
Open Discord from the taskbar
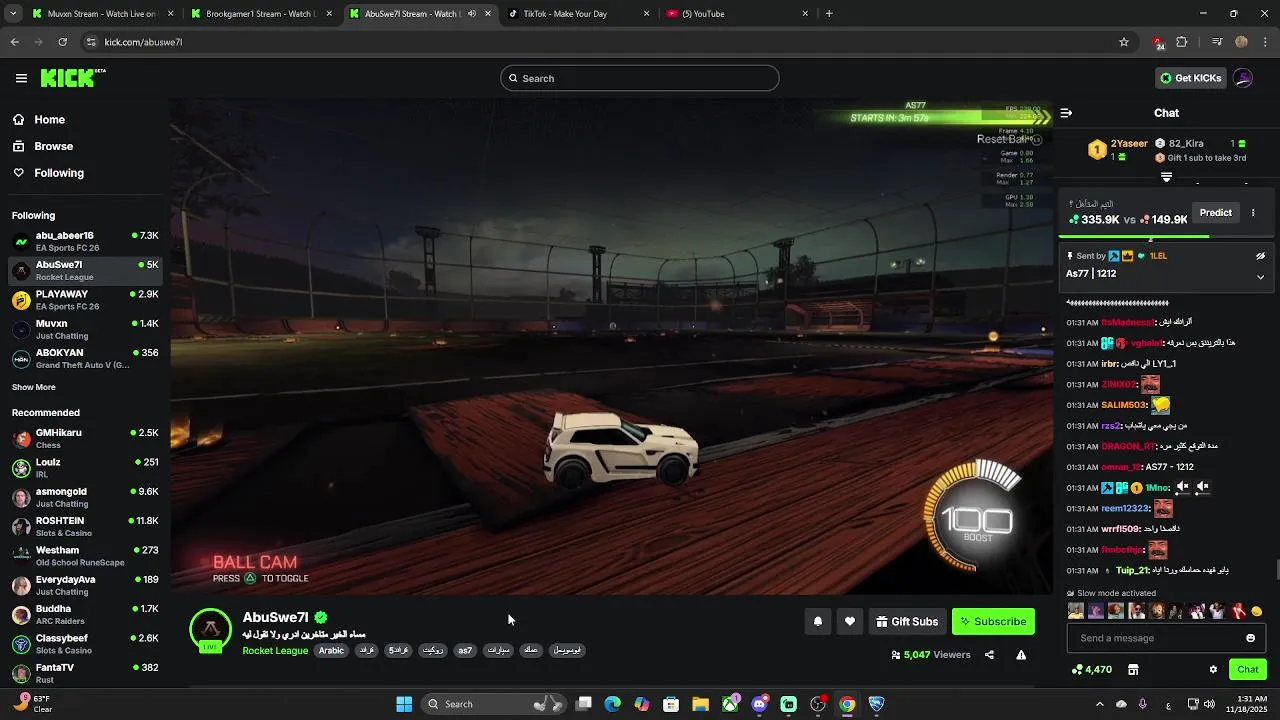tap(759, 704)
